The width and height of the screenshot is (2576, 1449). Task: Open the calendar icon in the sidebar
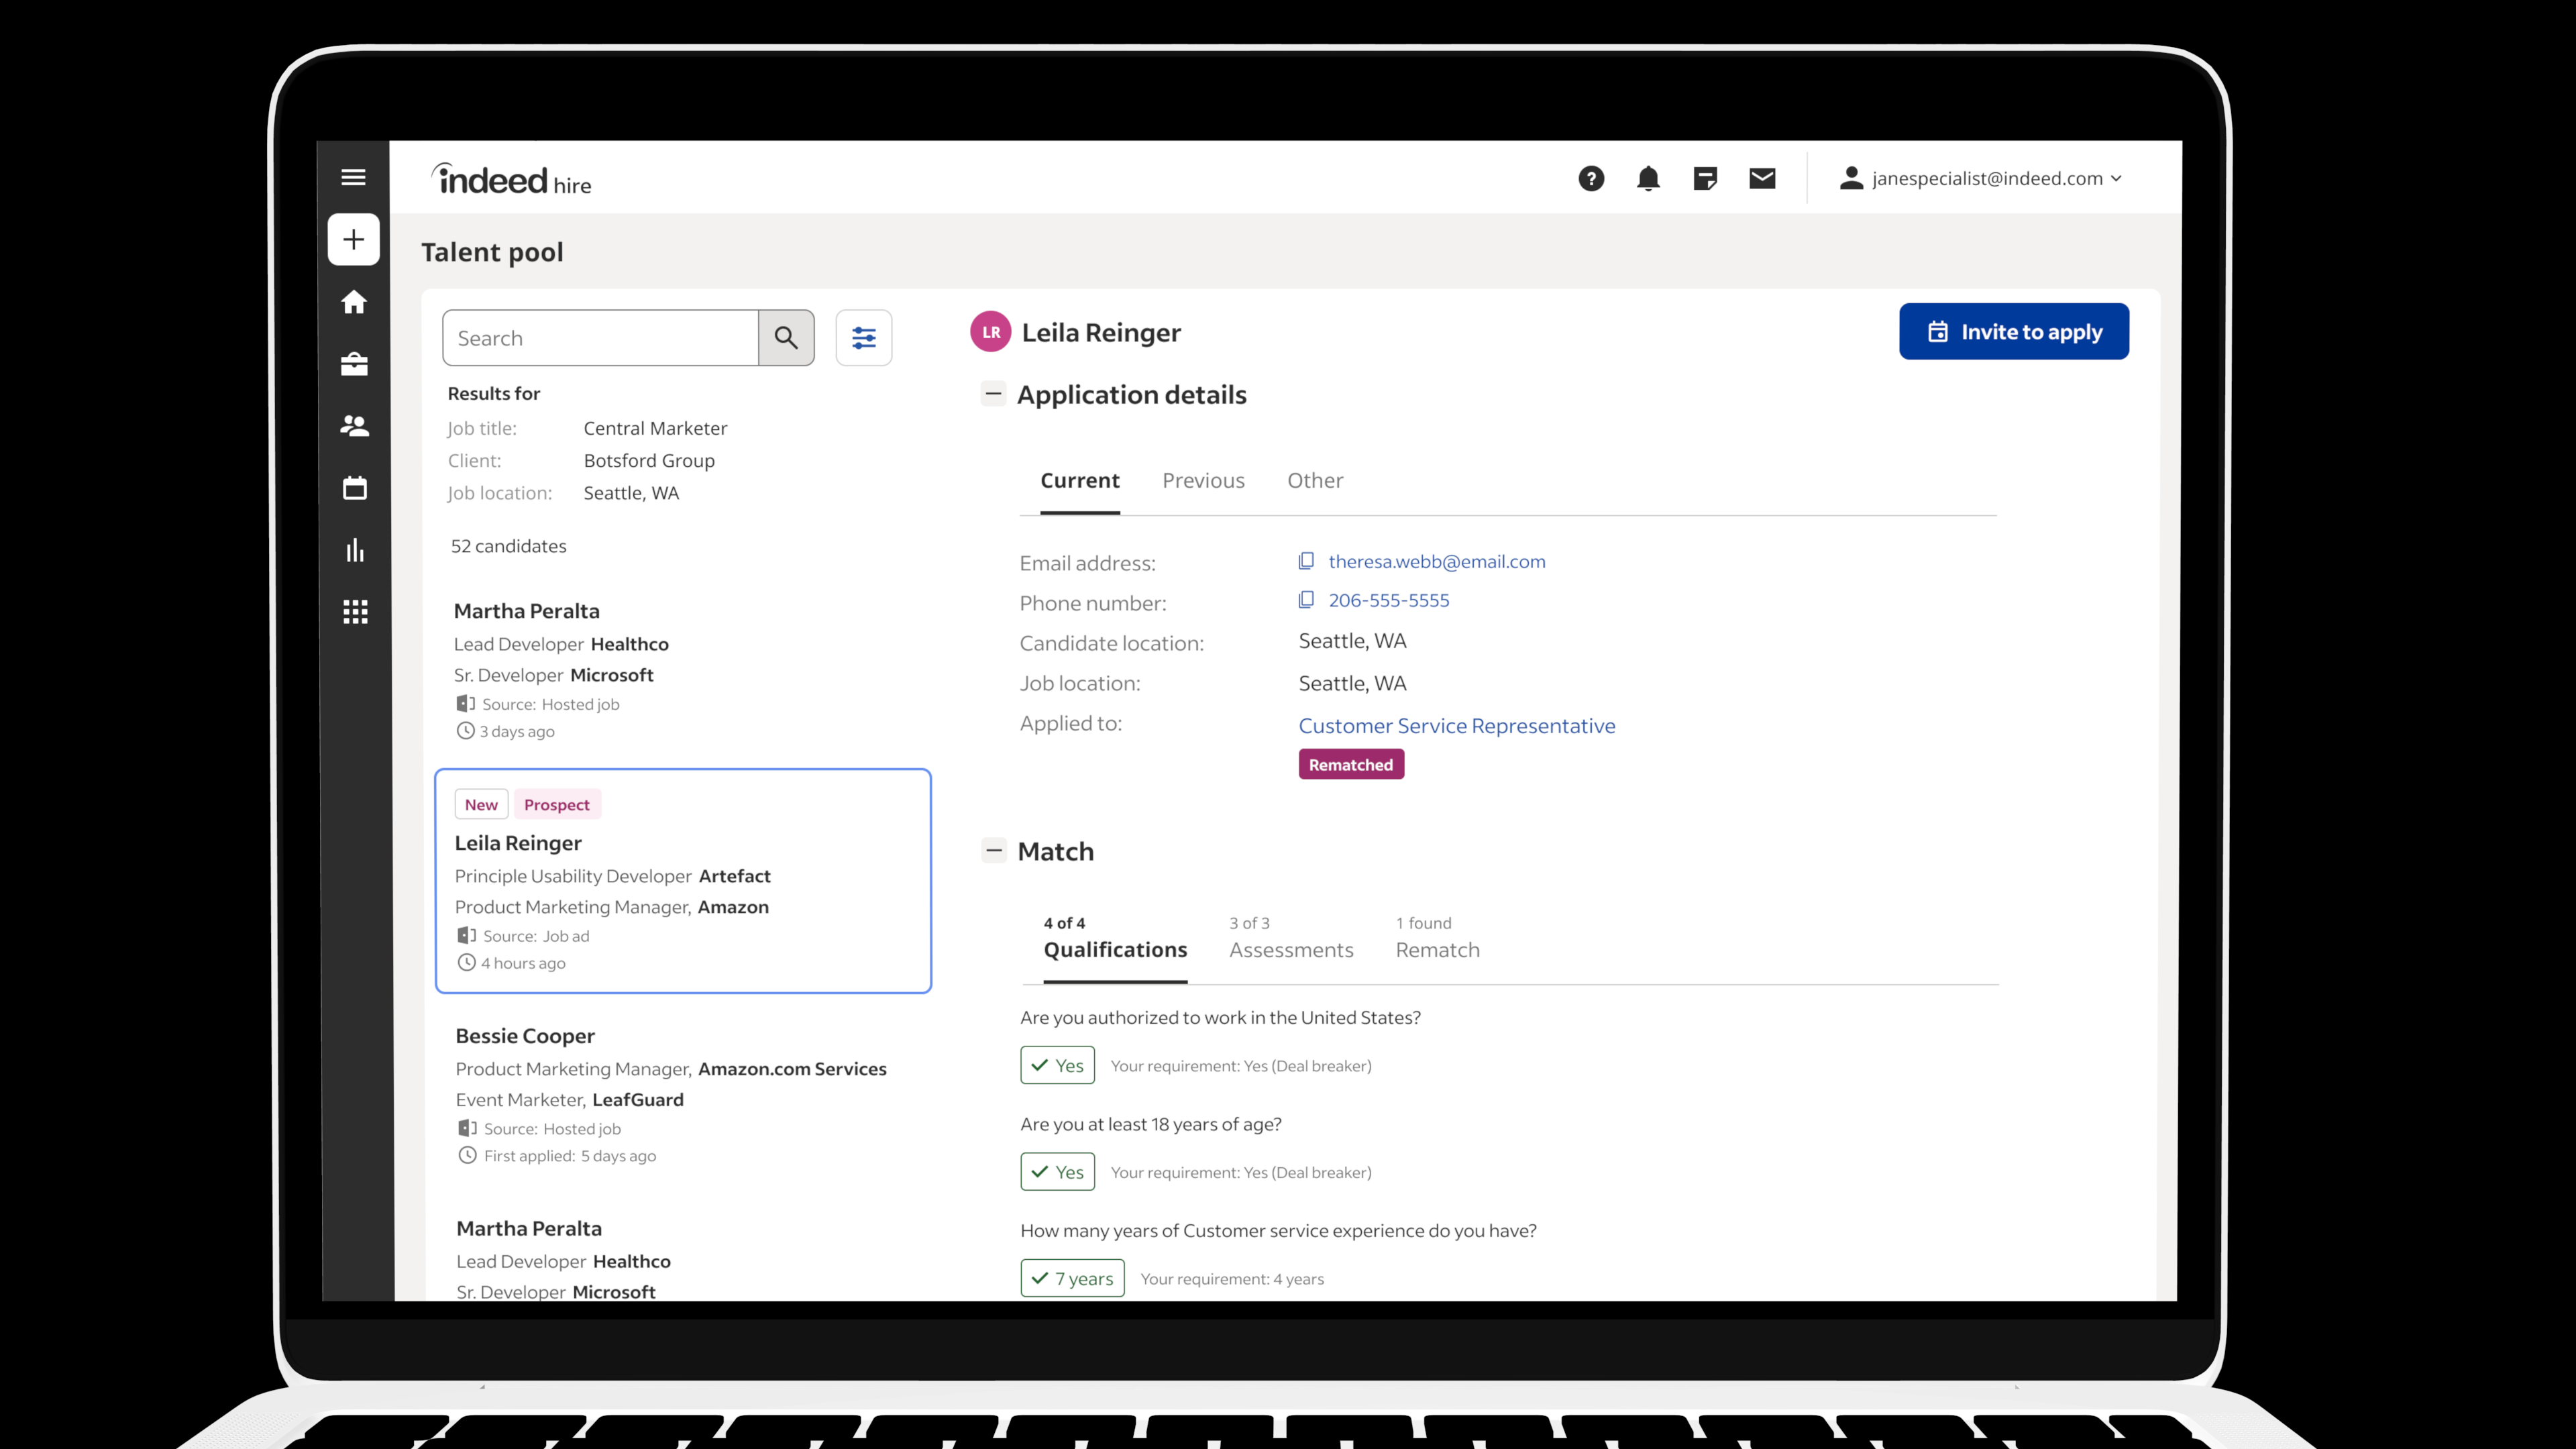tap(354, 488)
